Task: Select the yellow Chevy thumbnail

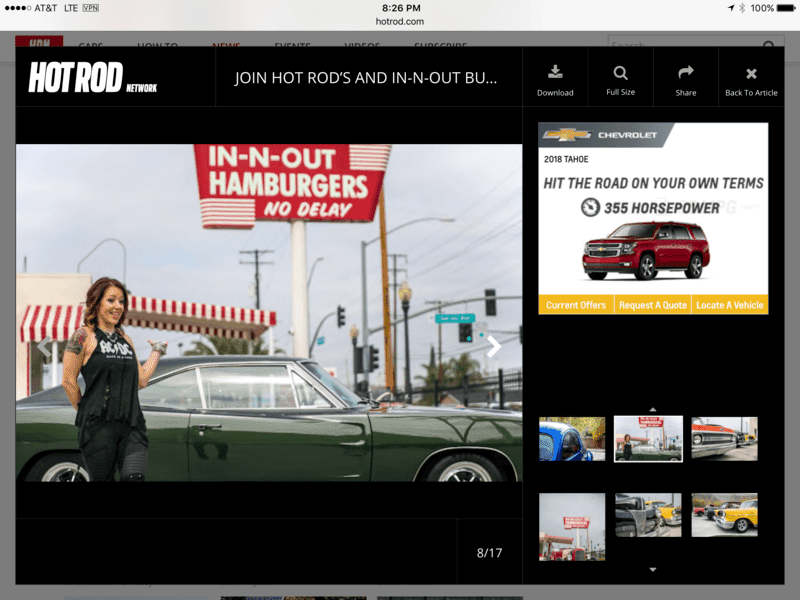Action: pyautogui.click(x=724, y=515)
